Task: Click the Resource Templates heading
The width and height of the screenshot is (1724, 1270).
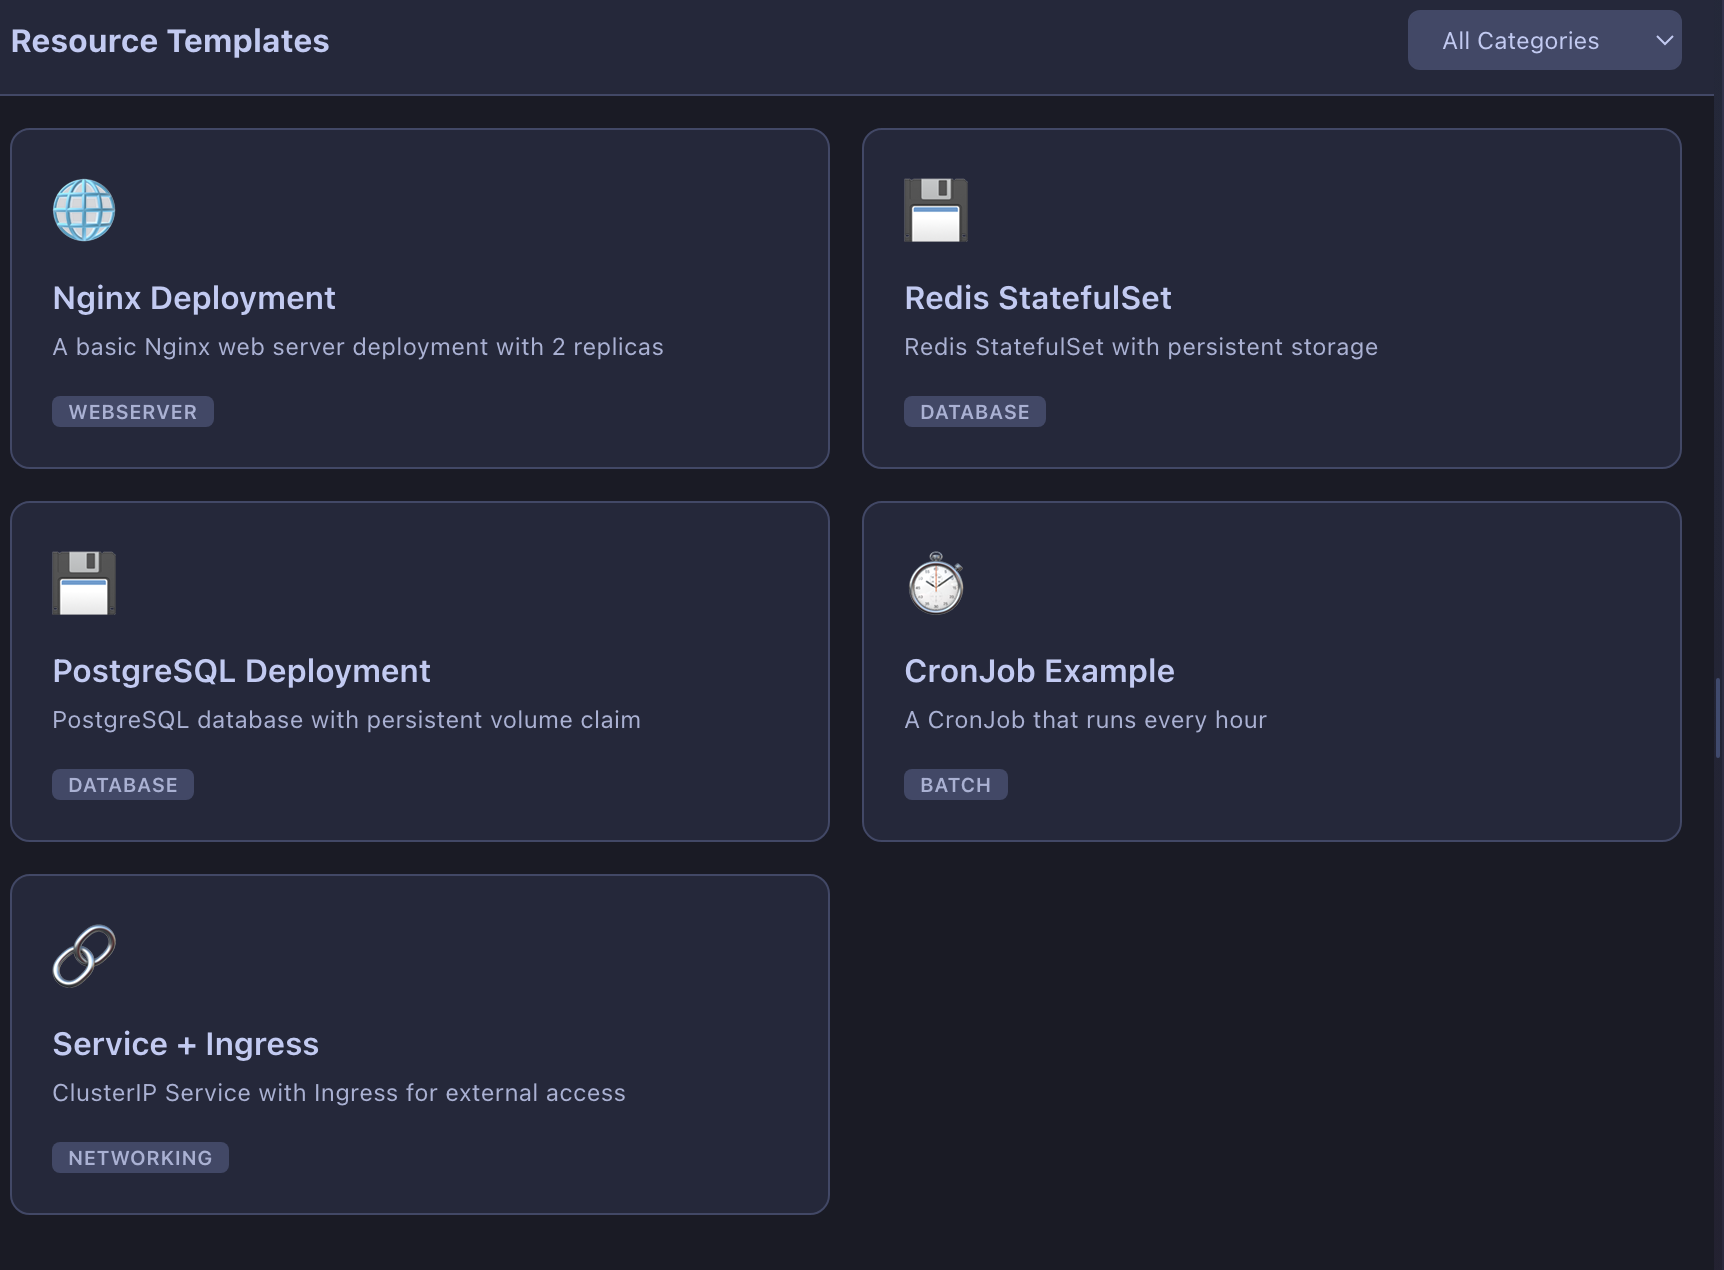Action: pyautogui.click(x=169, y=40)
